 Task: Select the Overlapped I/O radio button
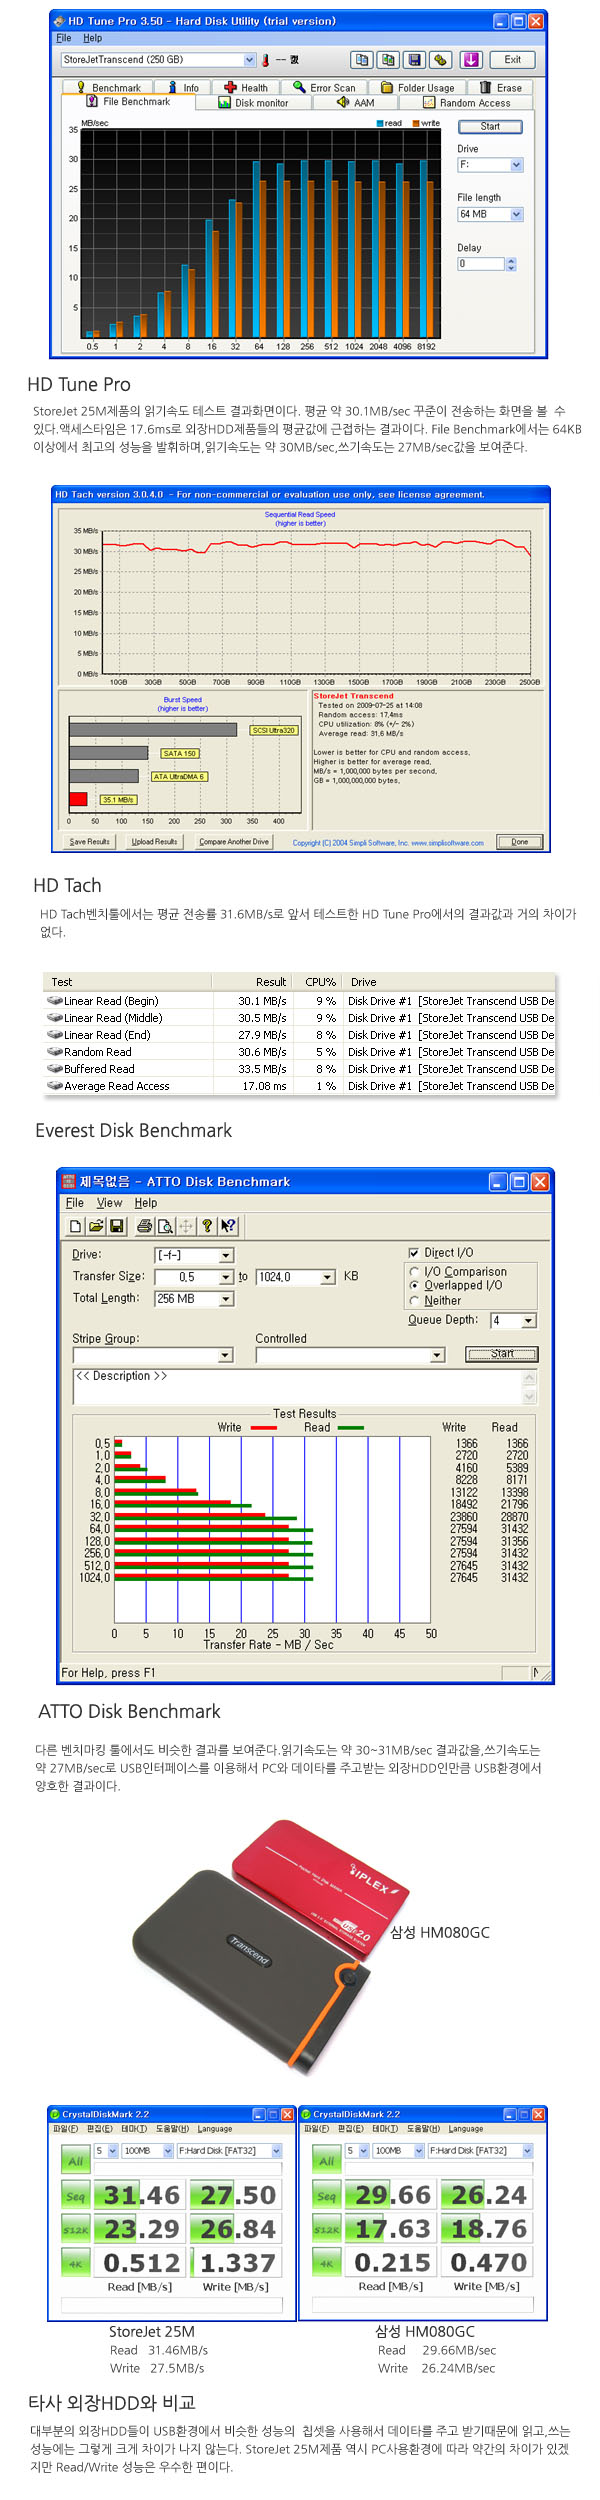tap(415, 1286)
